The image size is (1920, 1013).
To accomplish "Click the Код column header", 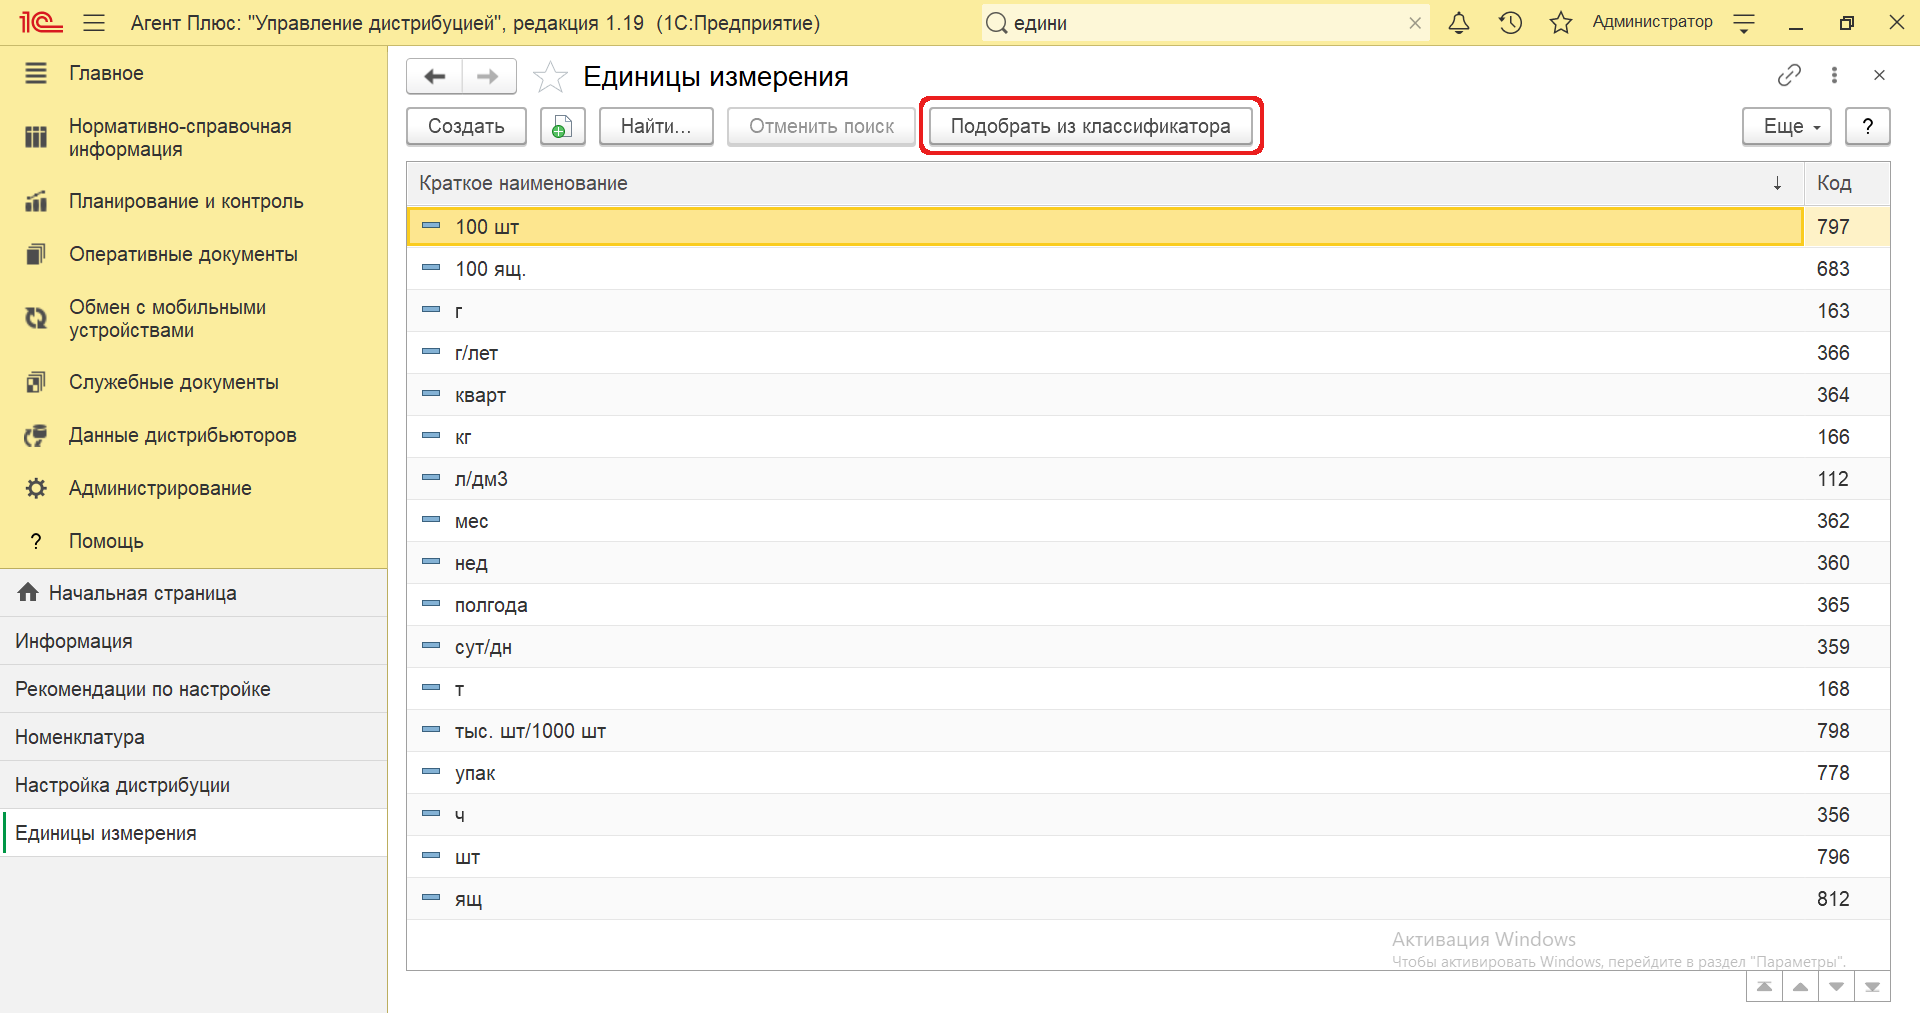I will click(1847, 183).
